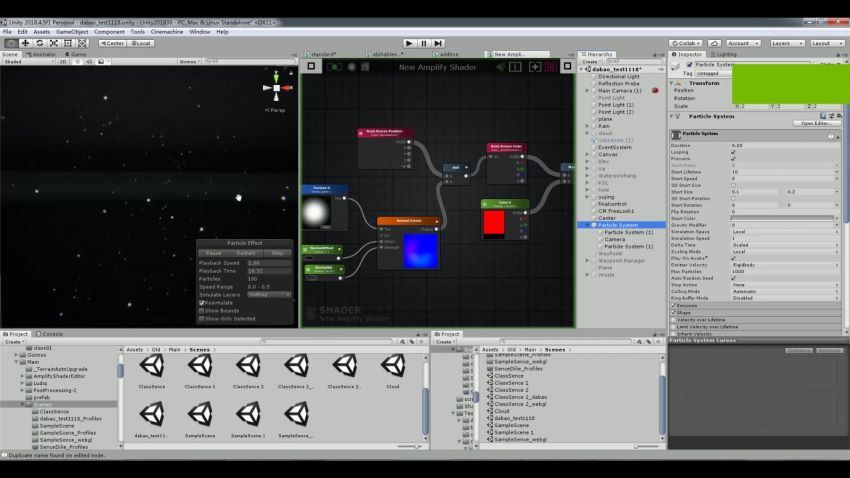Open the Gizmos dropdown
The height and width of the screenshot is (478, 850).
[190, 62]
